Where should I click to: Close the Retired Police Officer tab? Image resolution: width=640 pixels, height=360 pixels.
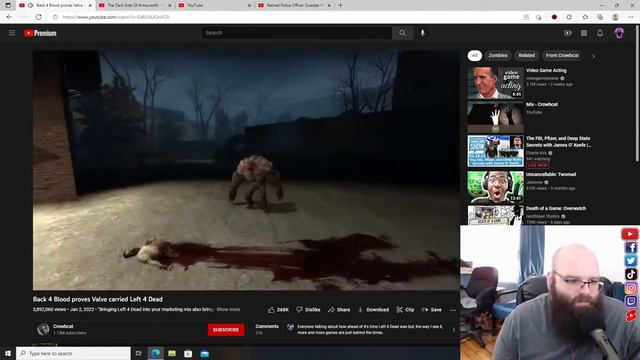coord(329,5)
